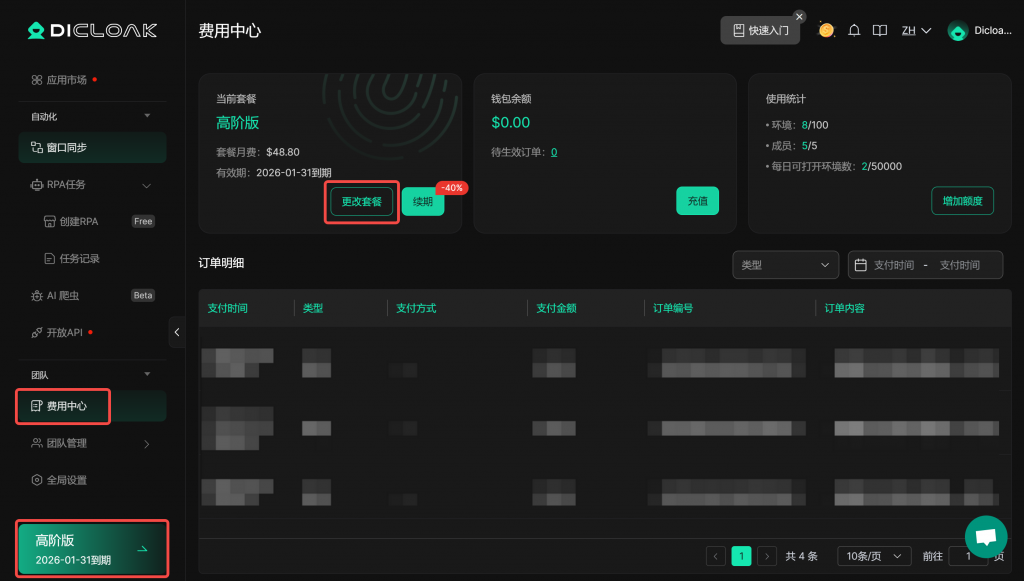Screen dimensions: 1024x581
Task: Click the 更改套餐 button
Action: pyautogui.click(x=362, y=201)
